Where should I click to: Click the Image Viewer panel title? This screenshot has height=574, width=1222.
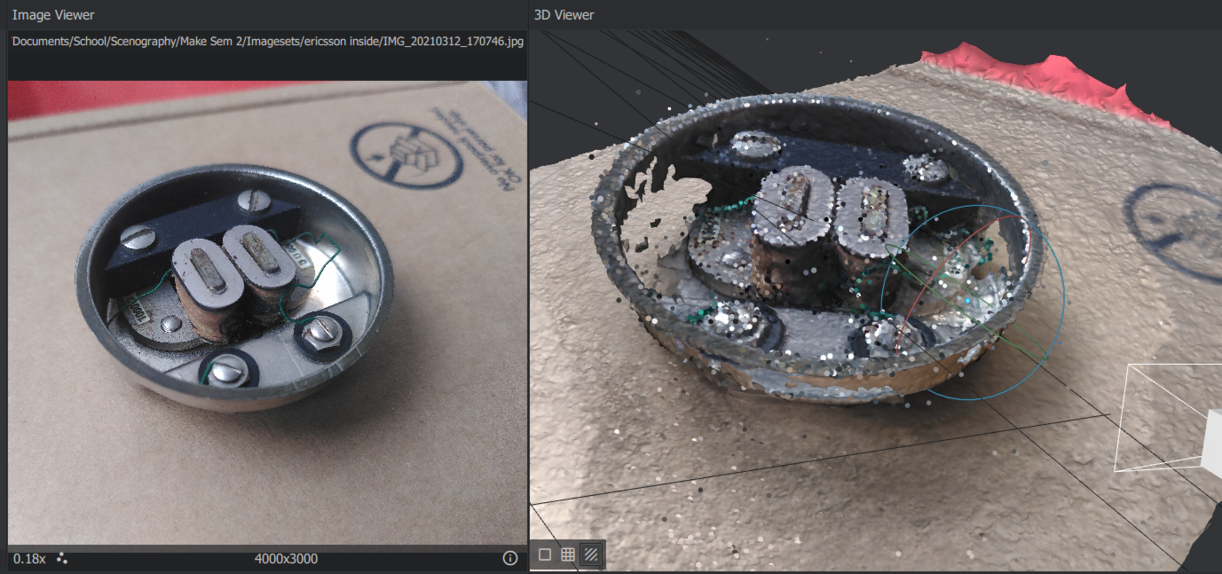[53, 15]
